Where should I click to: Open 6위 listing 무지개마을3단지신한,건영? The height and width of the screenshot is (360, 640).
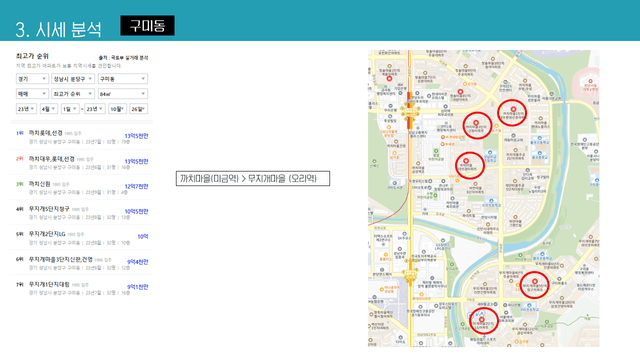[82, 263]
